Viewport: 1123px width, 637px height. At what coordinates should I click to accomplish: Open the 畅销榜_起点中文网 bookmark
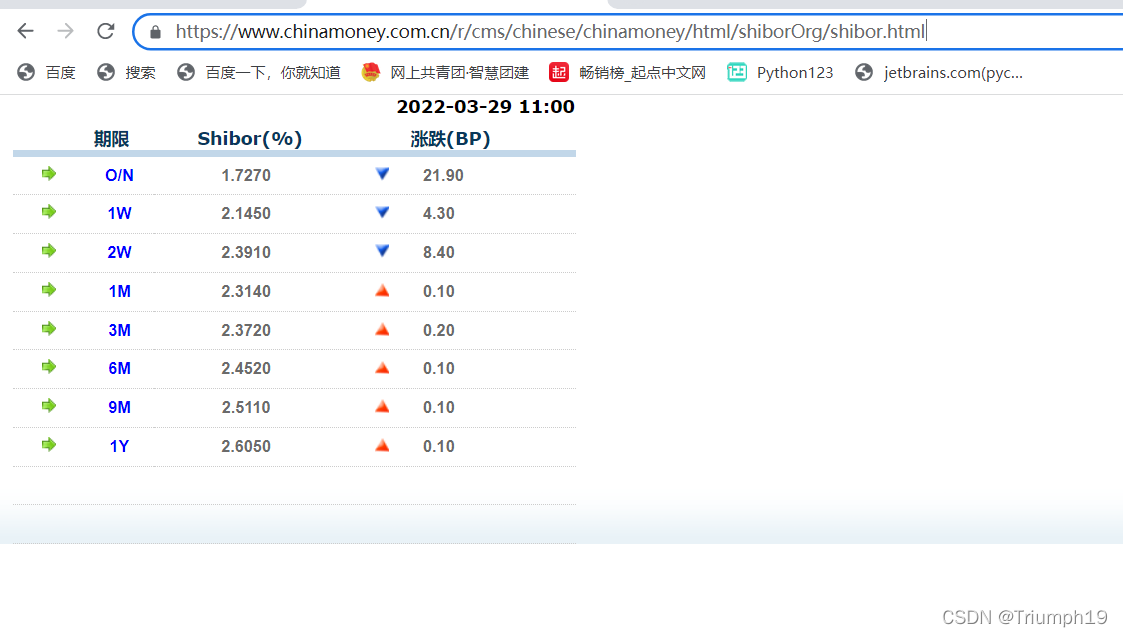627,72
